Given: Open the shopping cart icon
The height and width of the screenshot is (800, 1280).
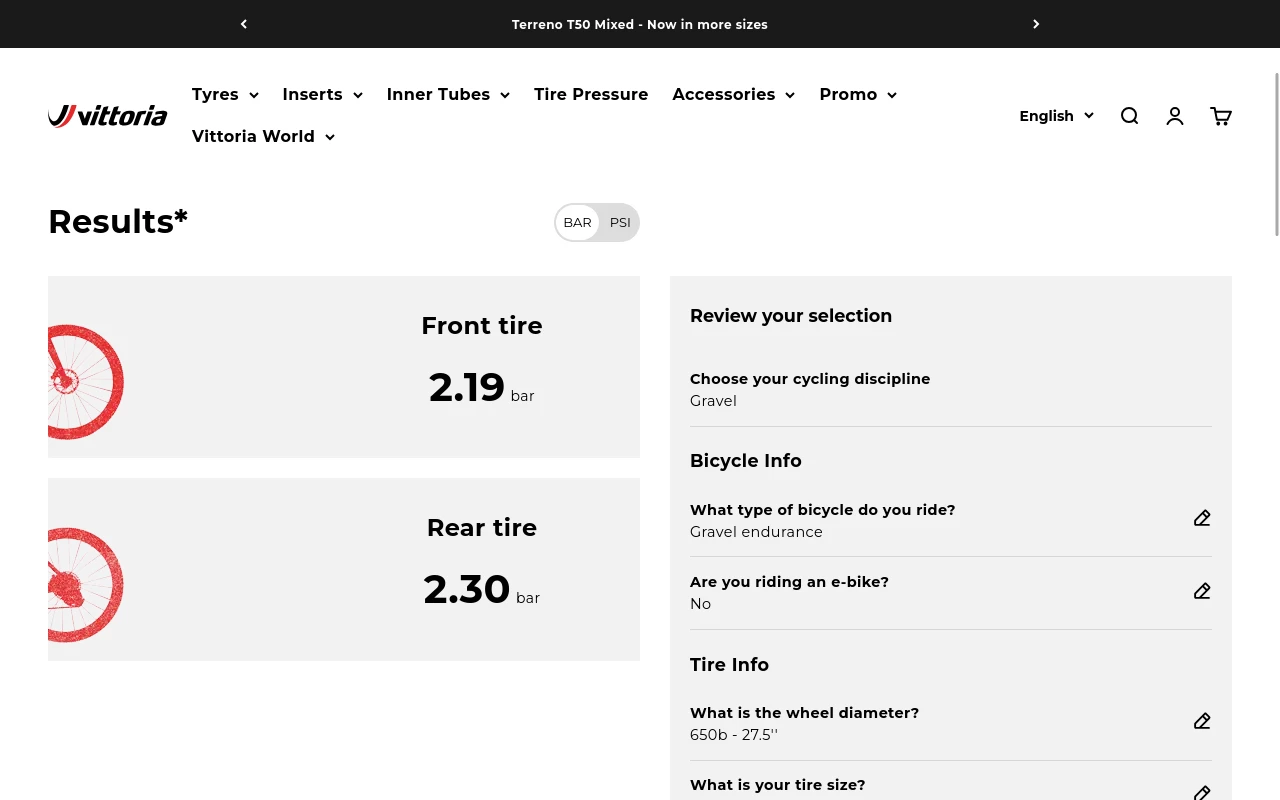Looking at the screenshot, I should coord(1221,116).
